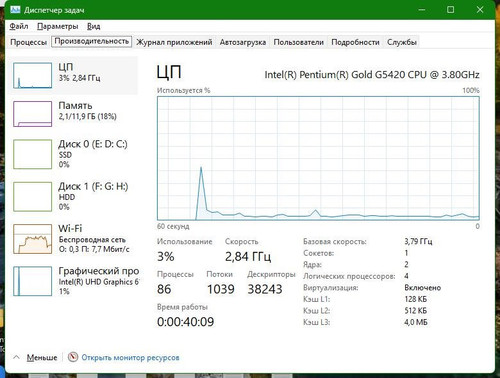Select the ЦП mini graph thumbnail
Screen dimensions: 500x378
point(33,76)
